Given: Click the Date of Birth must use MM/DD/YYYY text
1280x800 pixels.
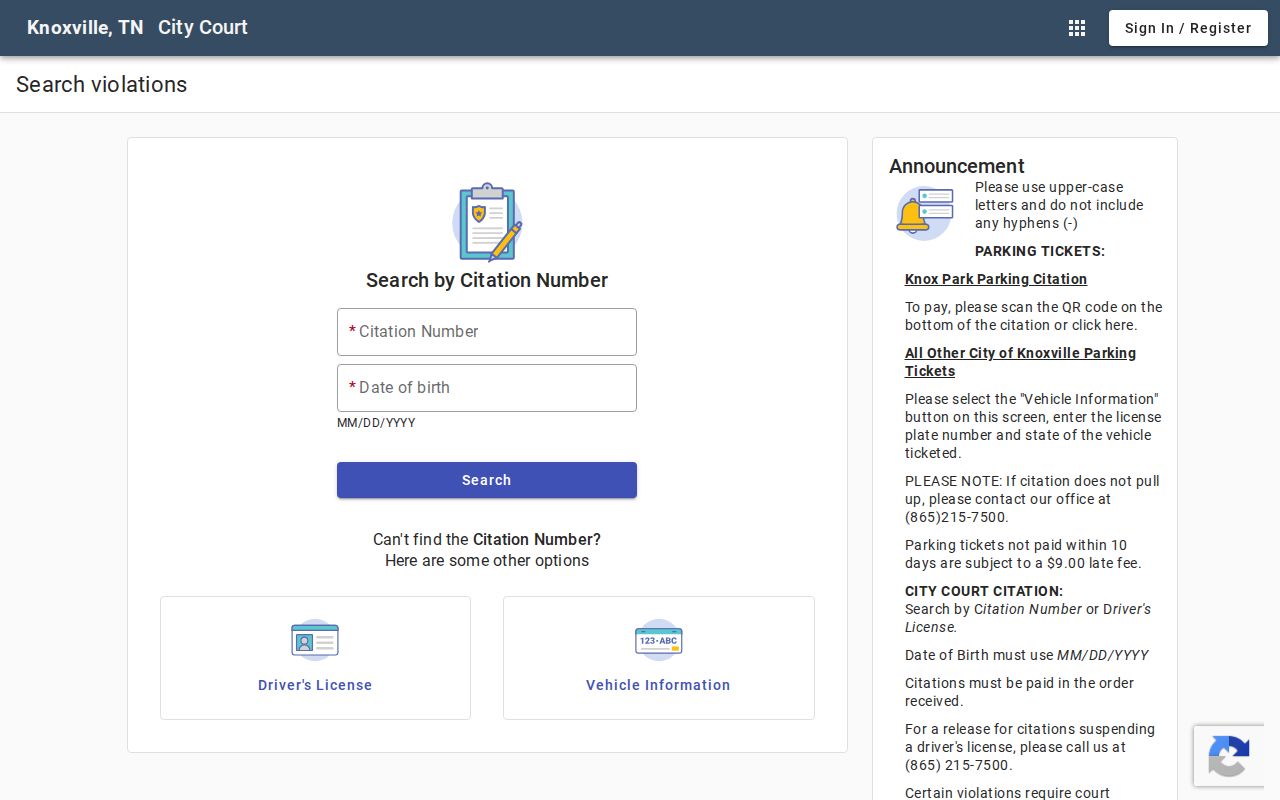Looking at the screenshot, I should click(x=1027, y=655).
